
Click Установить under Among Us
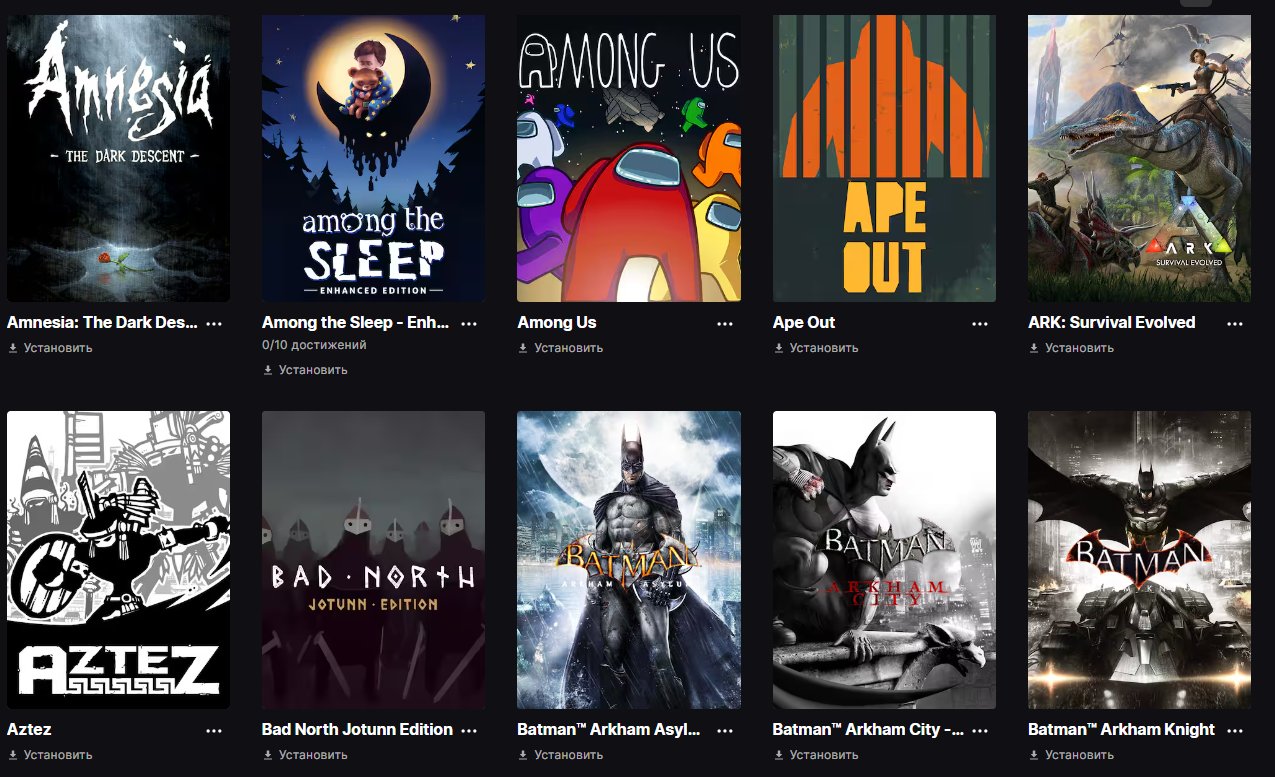560,348
